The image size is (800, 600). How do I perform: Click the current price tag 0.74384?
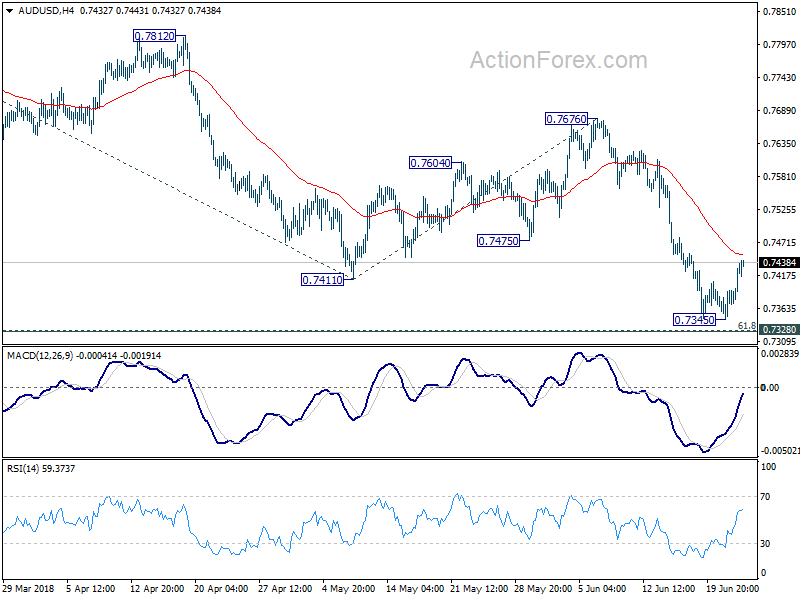tap(779, 263)
